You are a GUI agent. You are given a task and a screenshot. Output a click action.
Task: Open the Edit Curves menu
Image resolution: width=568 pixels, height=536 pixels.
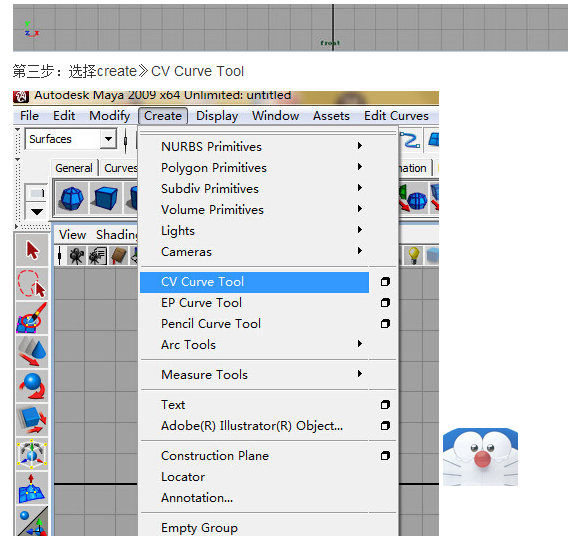click(x=396, y=116)
